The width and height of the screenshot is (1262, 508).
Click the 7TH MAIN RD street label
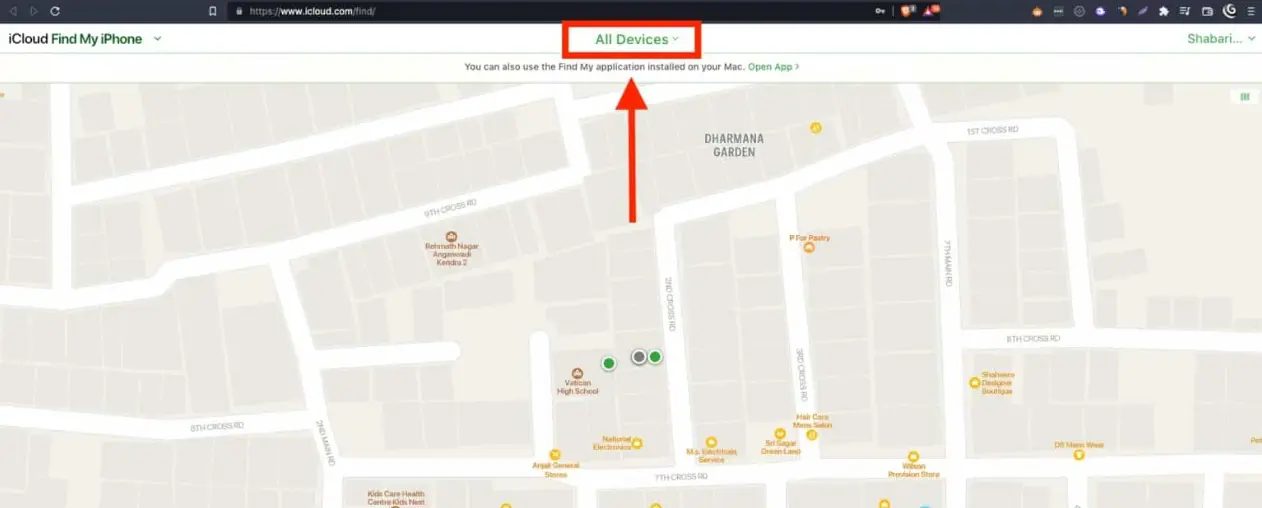coord(945,264)
